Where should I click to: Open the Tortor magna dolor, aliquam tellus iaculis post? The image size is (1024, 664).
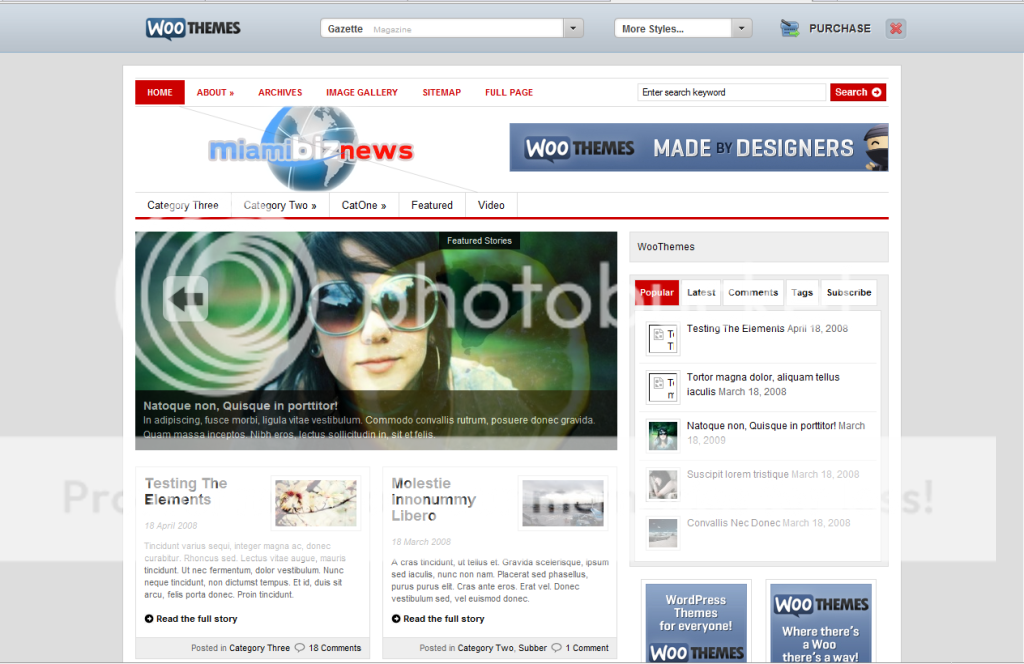tap(763, 384)
